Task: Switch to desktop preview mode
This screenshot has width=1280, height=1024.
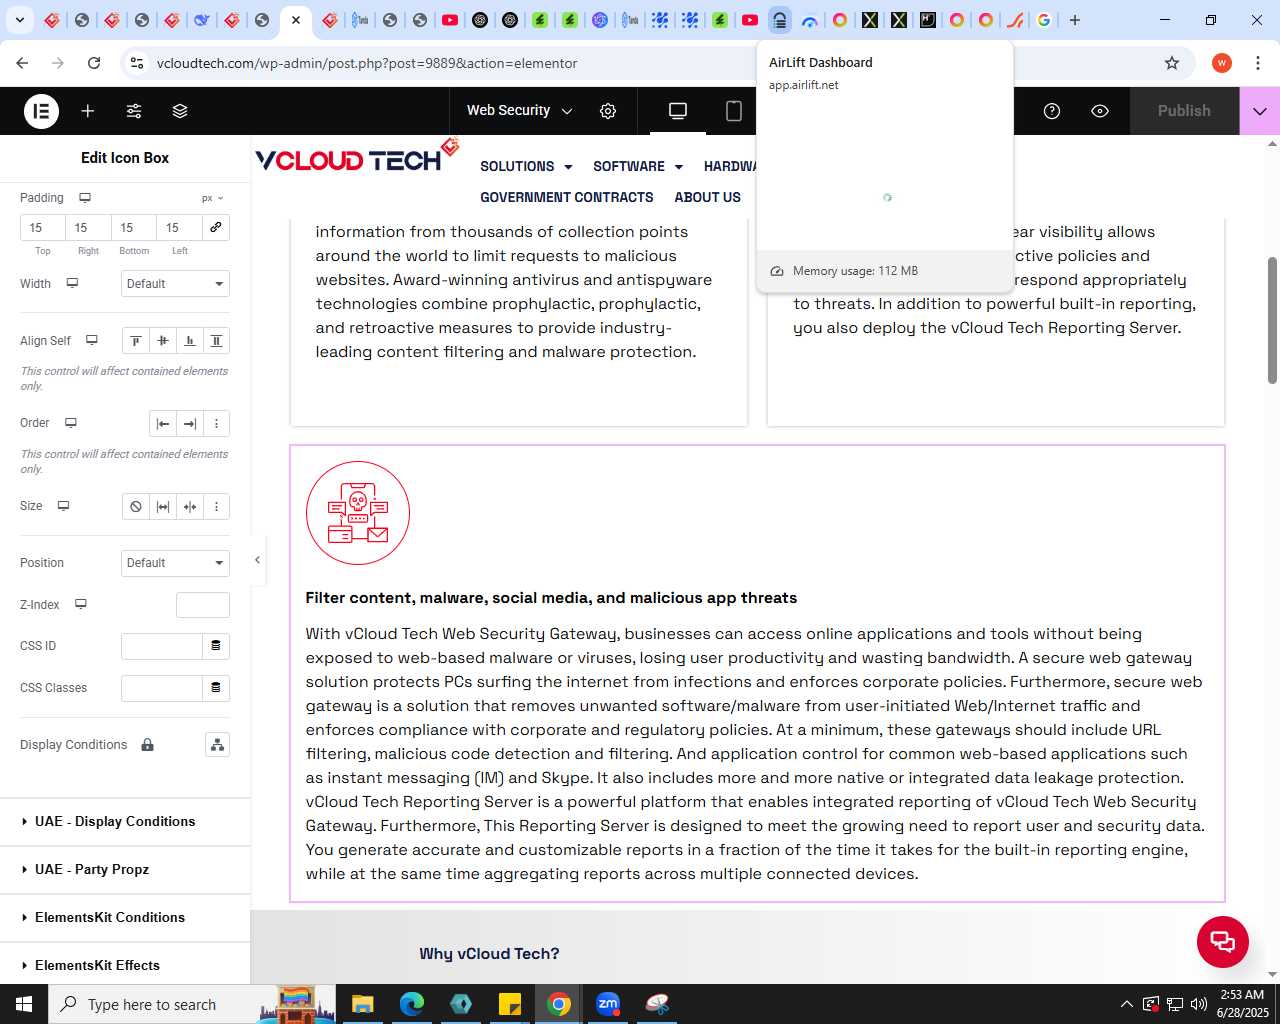Action: pos(678,111)
